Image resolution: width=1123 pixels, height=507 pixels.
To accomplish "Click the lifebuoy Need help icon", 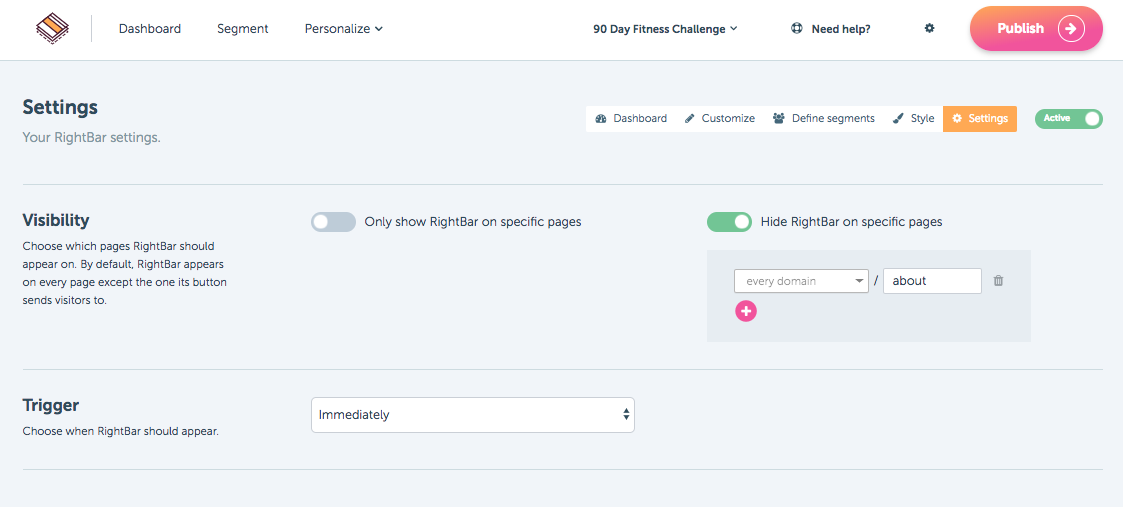I will click(x=796, y=29).
